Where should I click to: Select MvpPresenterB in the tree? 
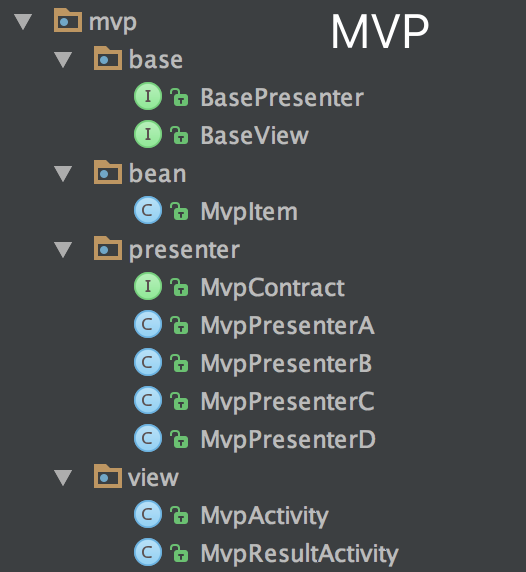286,364
